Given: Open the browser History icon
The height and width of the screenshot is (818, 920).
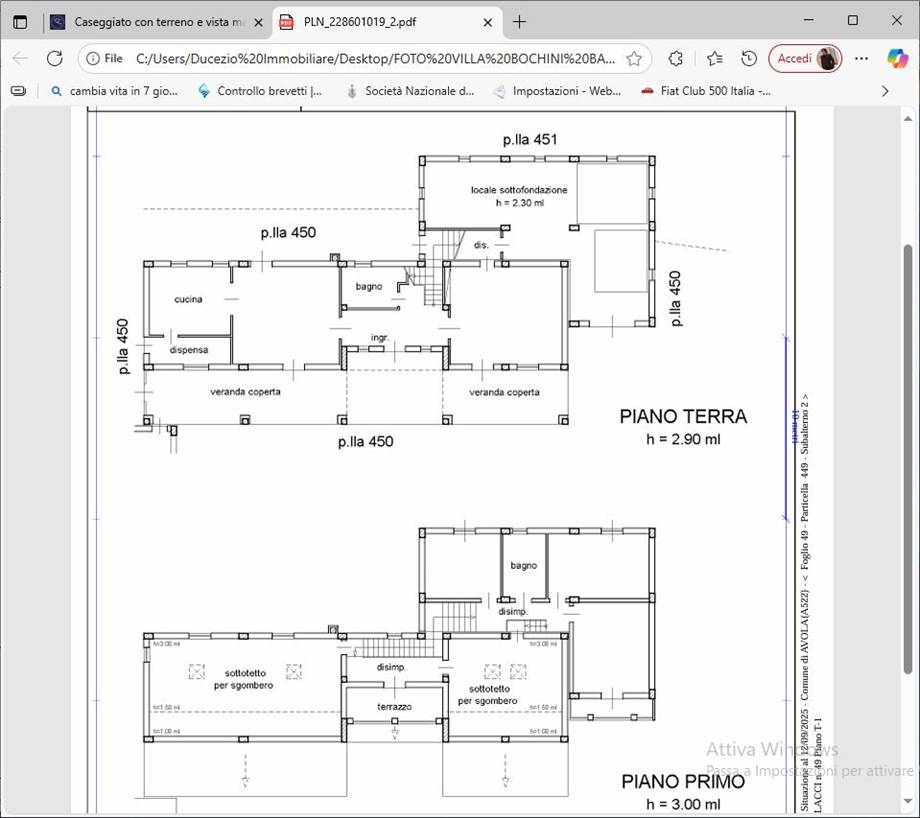Looking at the screenshot, I should (748, 58).
